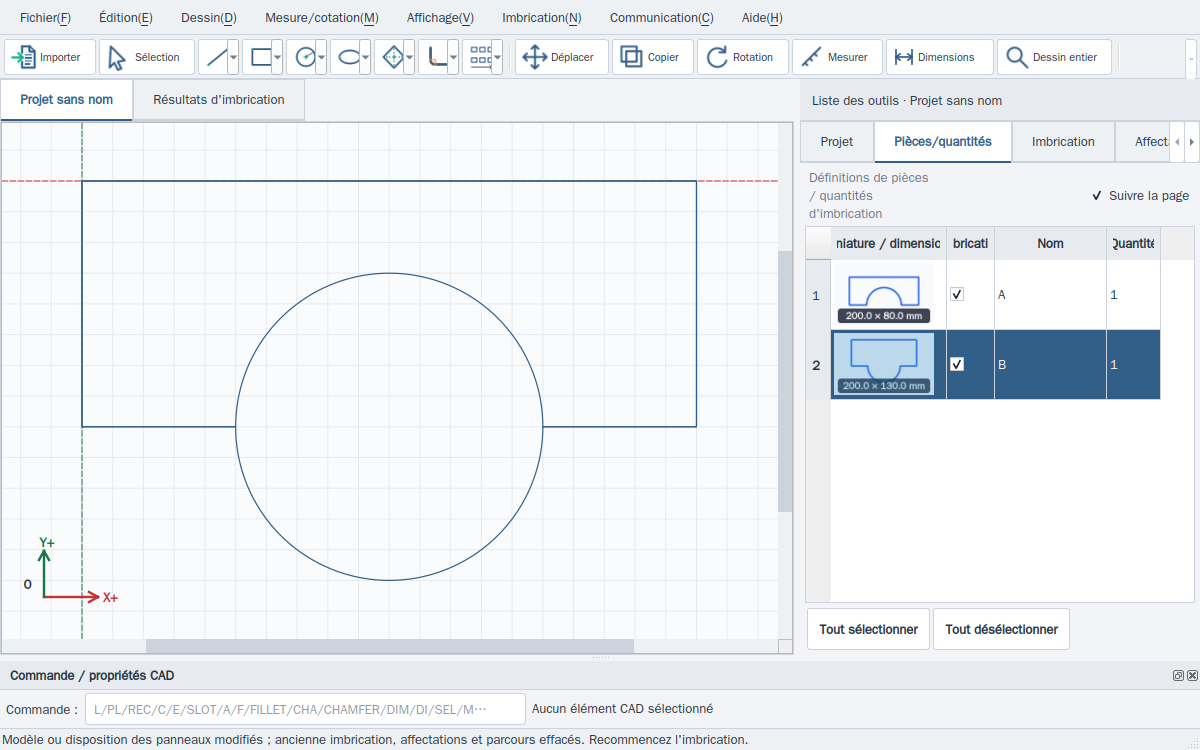Select the line drawing tool
This screenshot has width=1200, height=750.
pyautogui.click(x=213, y=57)
